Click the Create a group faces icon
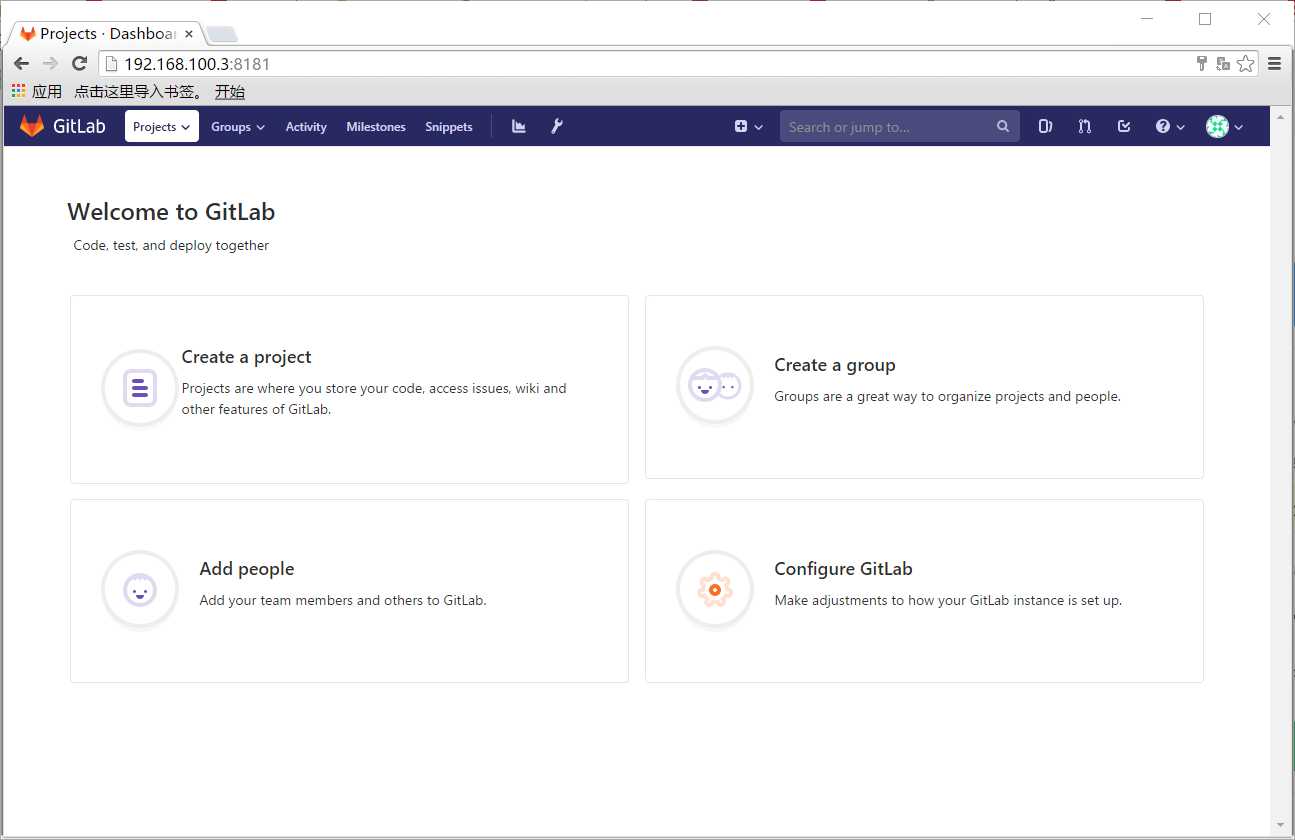The image size is (1295, 840). [x=715, y=385]
